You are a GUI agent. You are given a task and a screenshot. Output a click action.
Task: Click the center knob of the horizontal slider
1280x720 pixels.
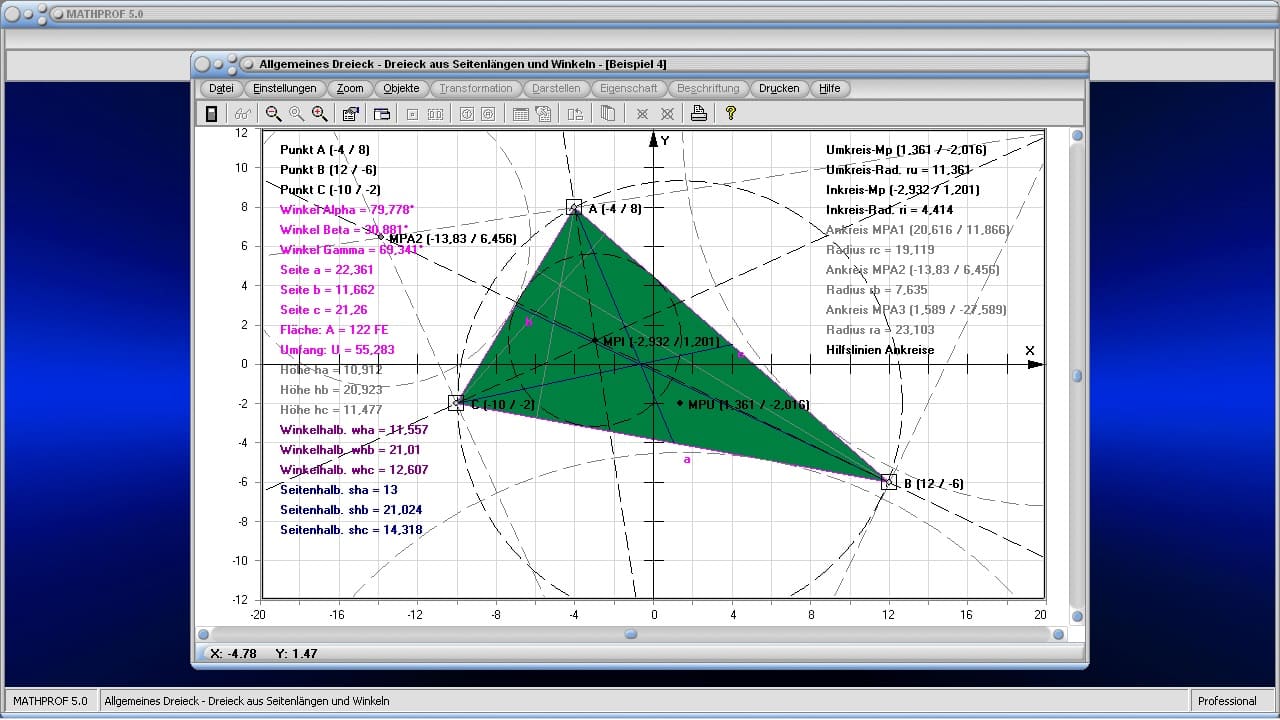[x=631, y=634]
